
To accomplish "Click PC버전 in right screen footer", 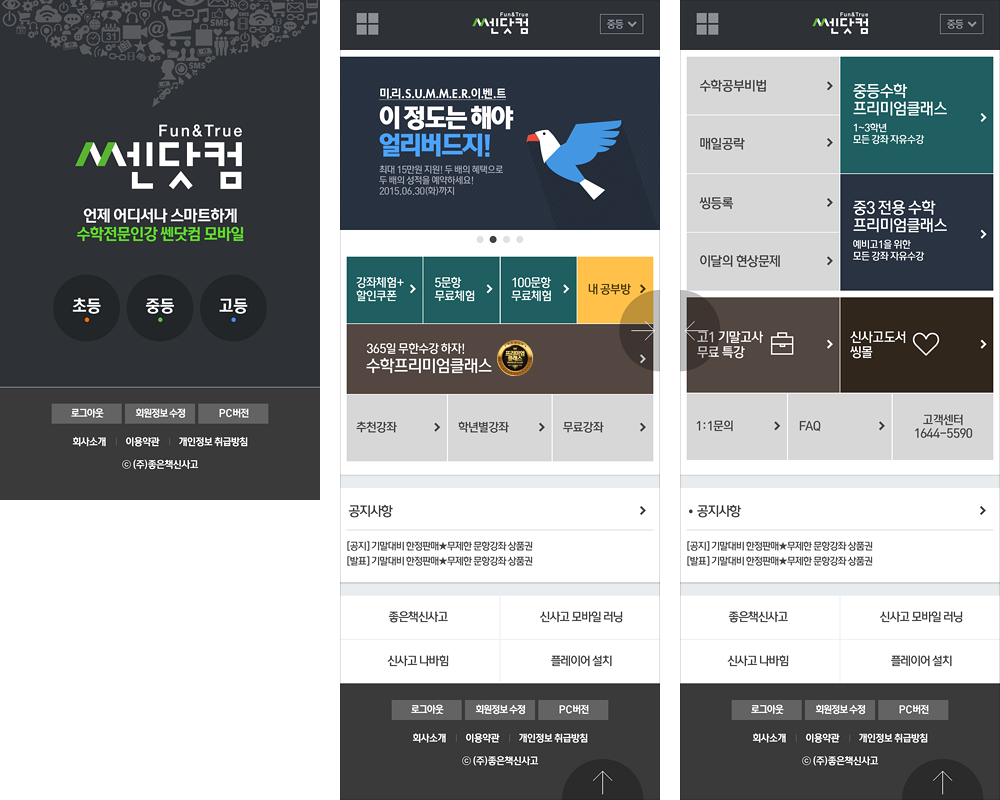I will coord(913,709).
